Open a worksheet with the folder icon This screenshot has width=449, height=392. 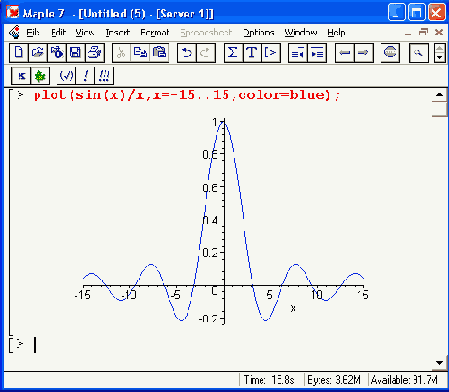point(38,53)
